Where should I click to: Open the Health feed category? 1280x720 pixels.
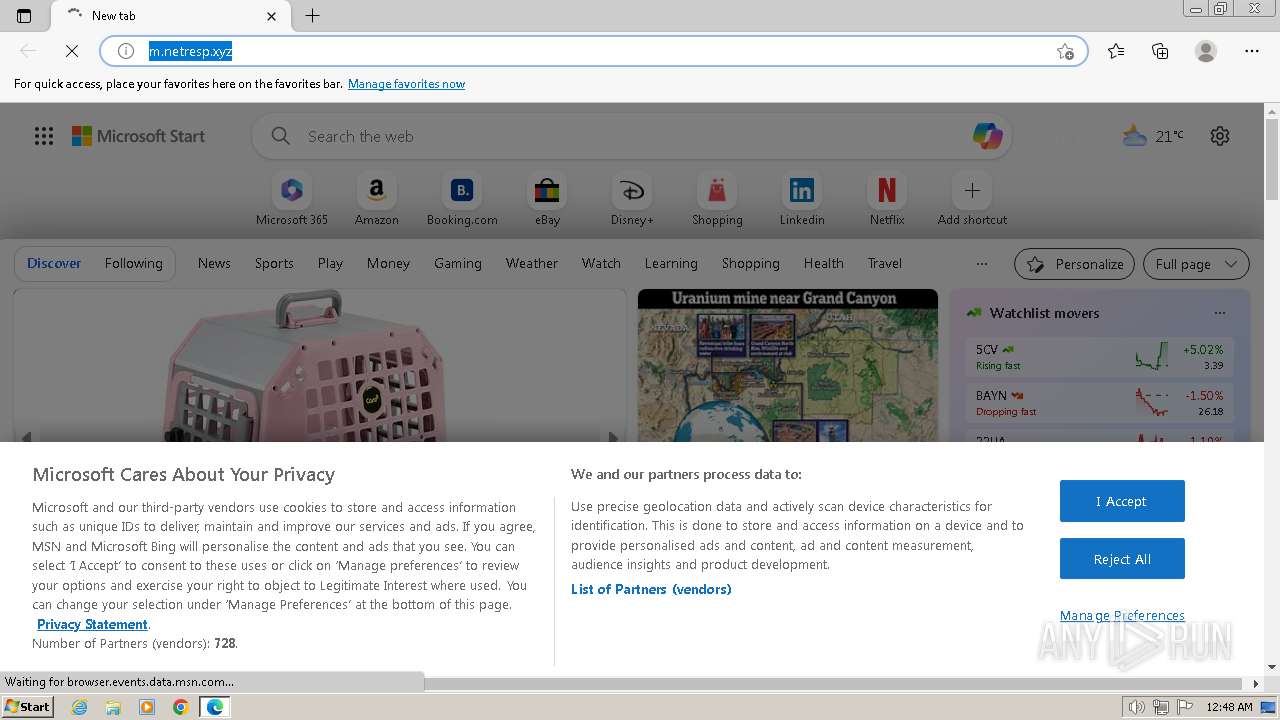click(x=824, y=263)
